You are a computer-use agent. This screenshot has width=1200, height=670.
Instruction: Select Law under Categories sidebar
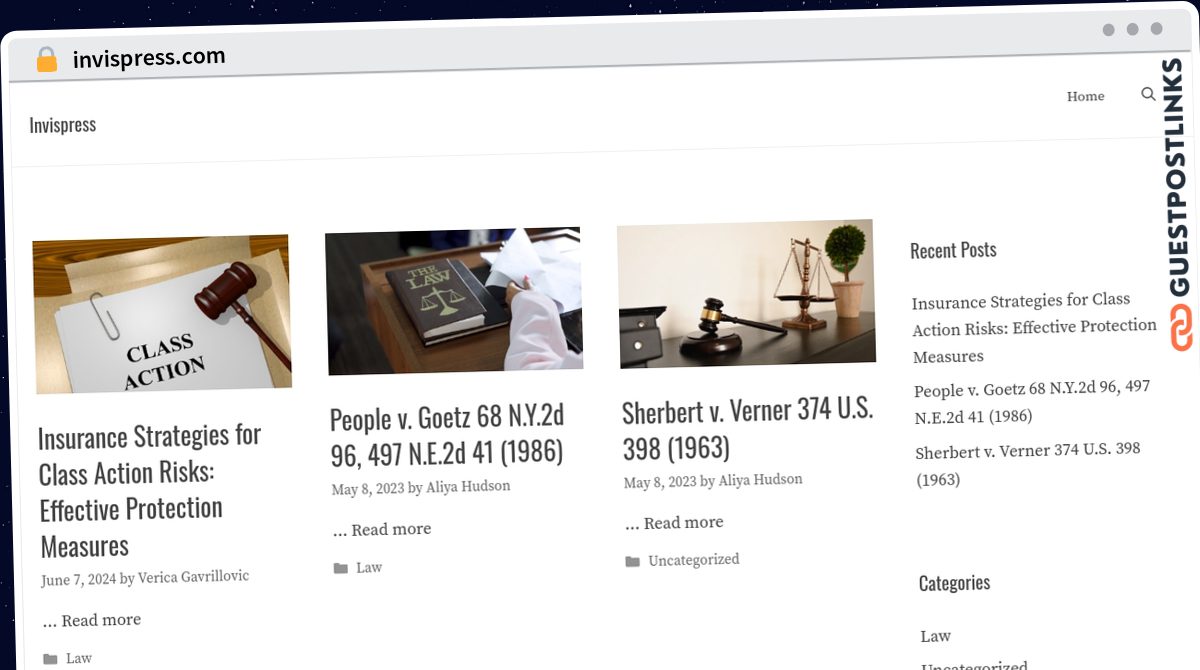[935, 636]
